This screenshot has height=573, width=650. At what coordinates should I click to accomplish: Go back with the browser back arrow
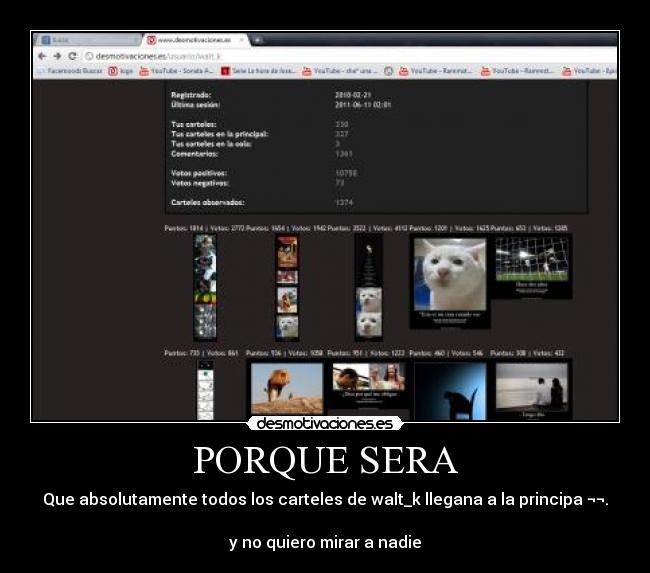42,56
